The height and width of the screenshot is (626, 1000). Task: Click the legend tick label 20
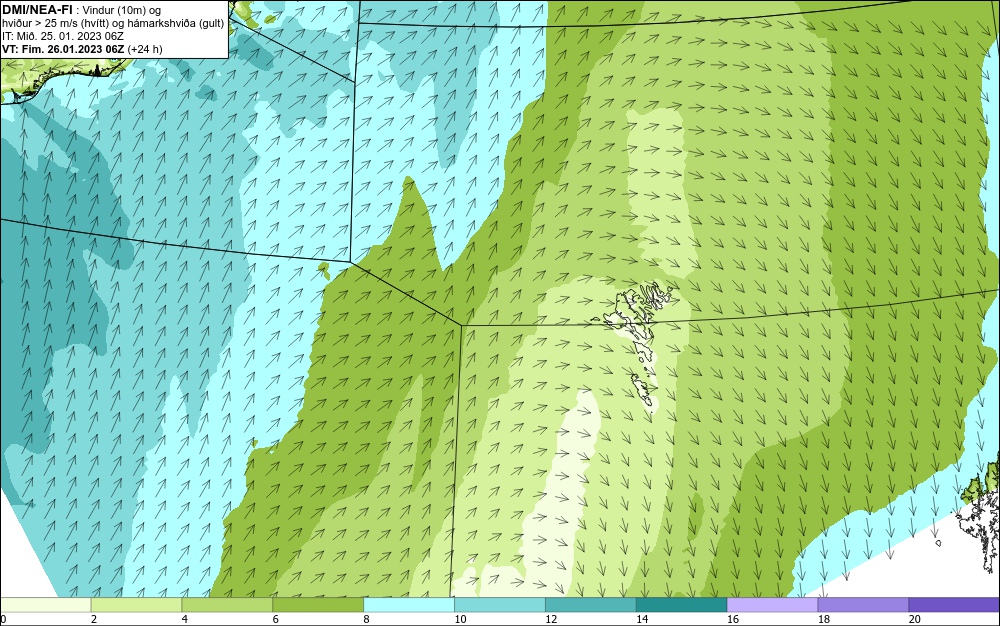[x=915, y=619]
